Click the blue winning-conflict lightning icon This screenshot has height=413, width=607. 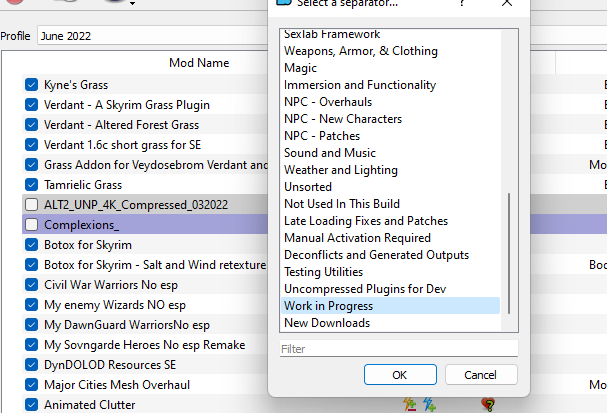pos(430,404)
